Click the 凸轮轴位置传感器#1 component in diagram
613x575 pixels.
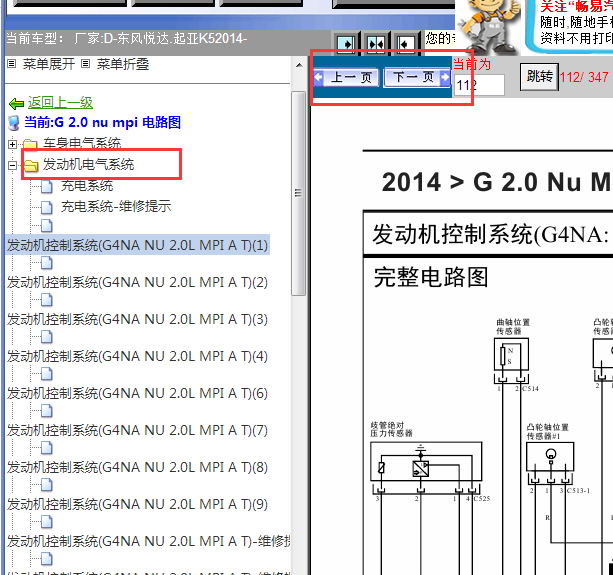coord(550,457)
